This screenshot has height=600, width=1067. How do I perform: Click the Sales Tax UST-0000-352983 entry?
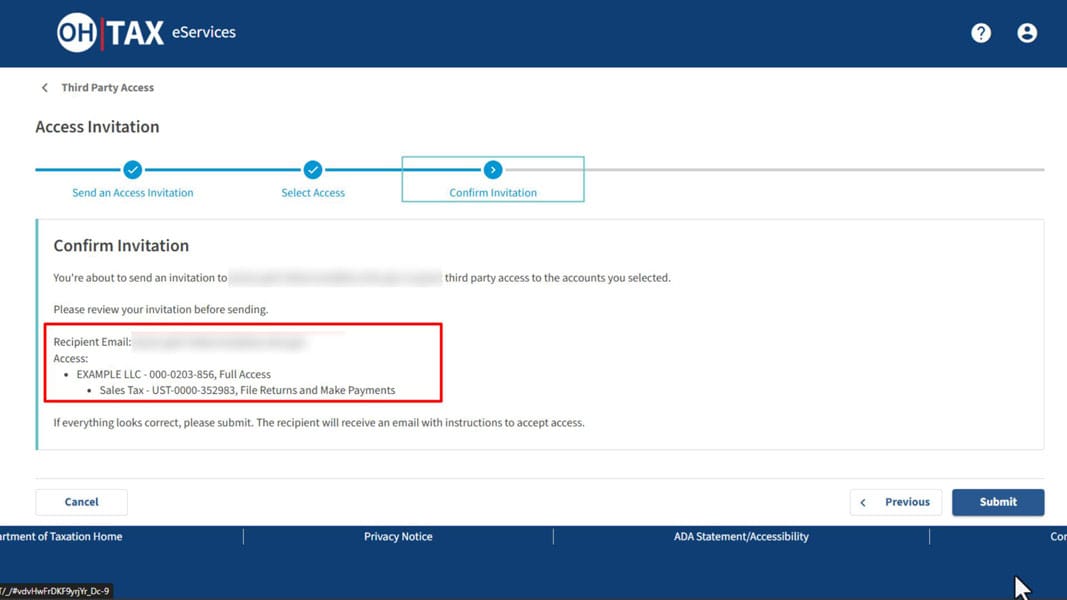pos(247,390)
